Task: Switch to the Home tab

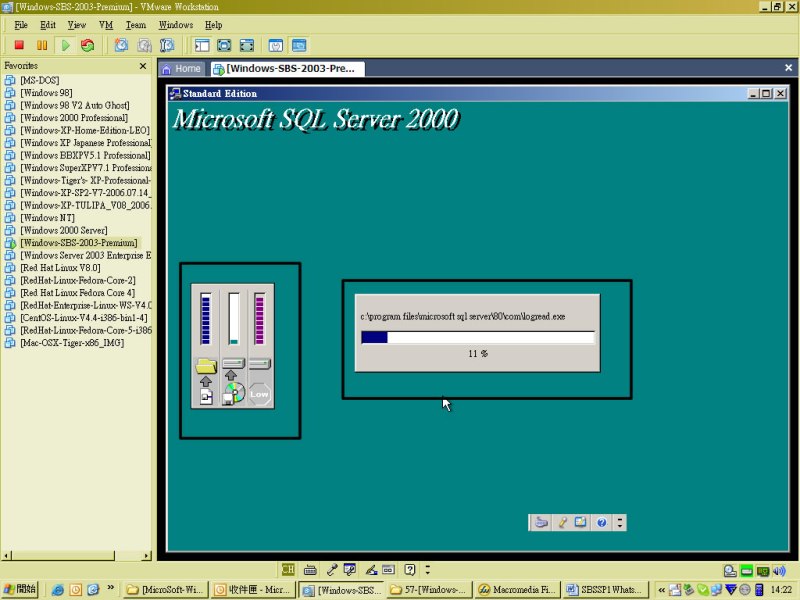Action: (x=182, y=69)
